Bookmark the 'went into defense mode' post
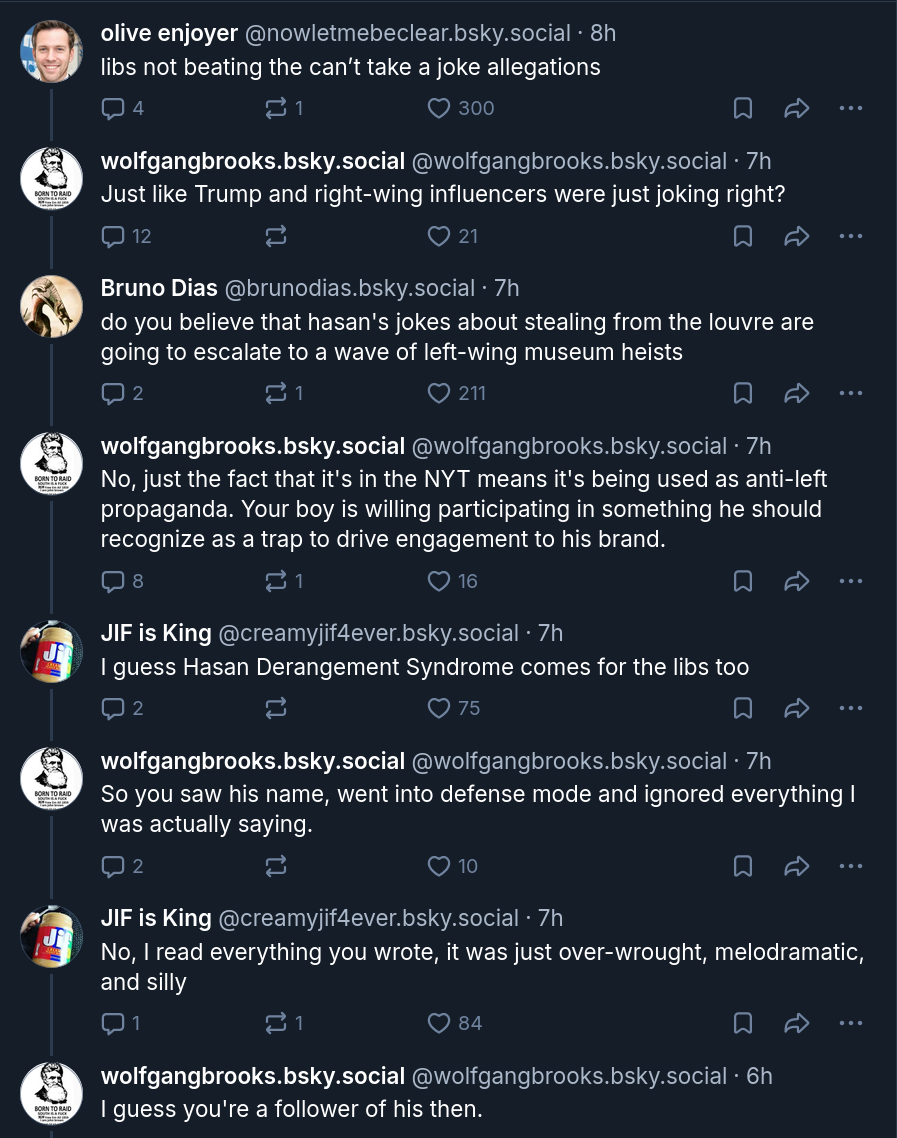 [x=743, y=866]
